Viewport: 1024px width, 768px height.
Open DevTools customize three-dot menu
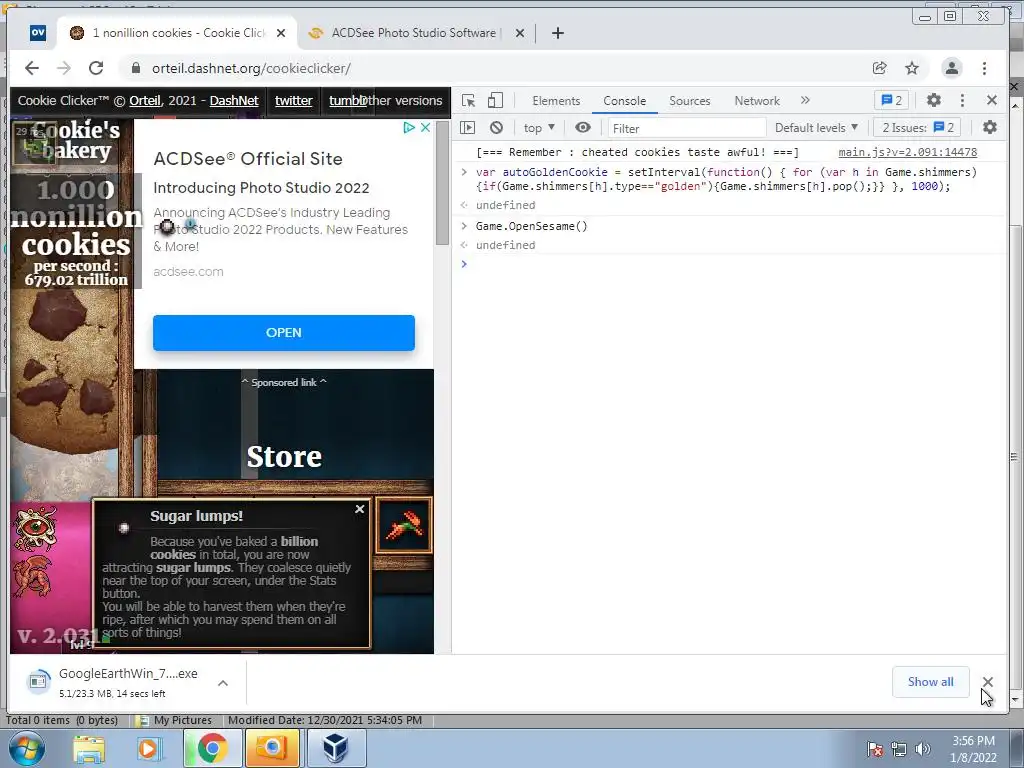(962, 100)
